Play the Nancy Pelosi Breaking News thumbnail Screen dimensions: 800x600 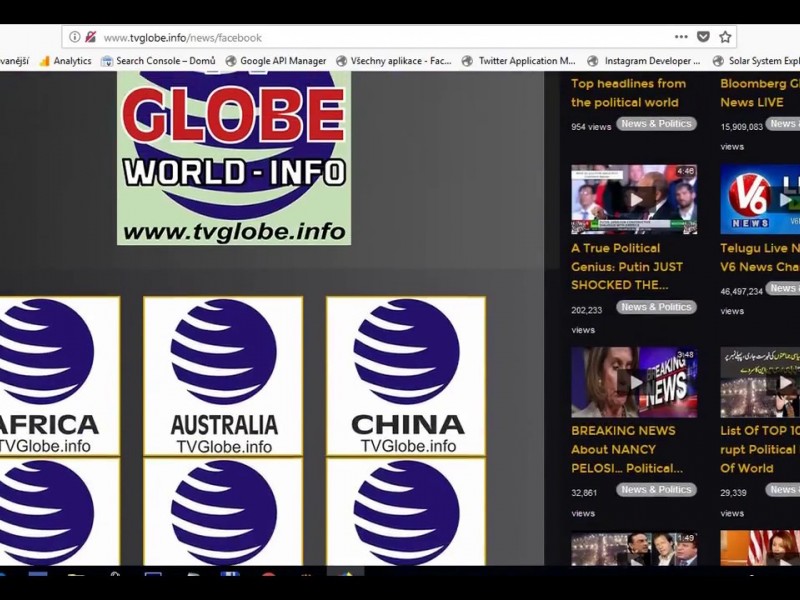click(x=634, y=382)
